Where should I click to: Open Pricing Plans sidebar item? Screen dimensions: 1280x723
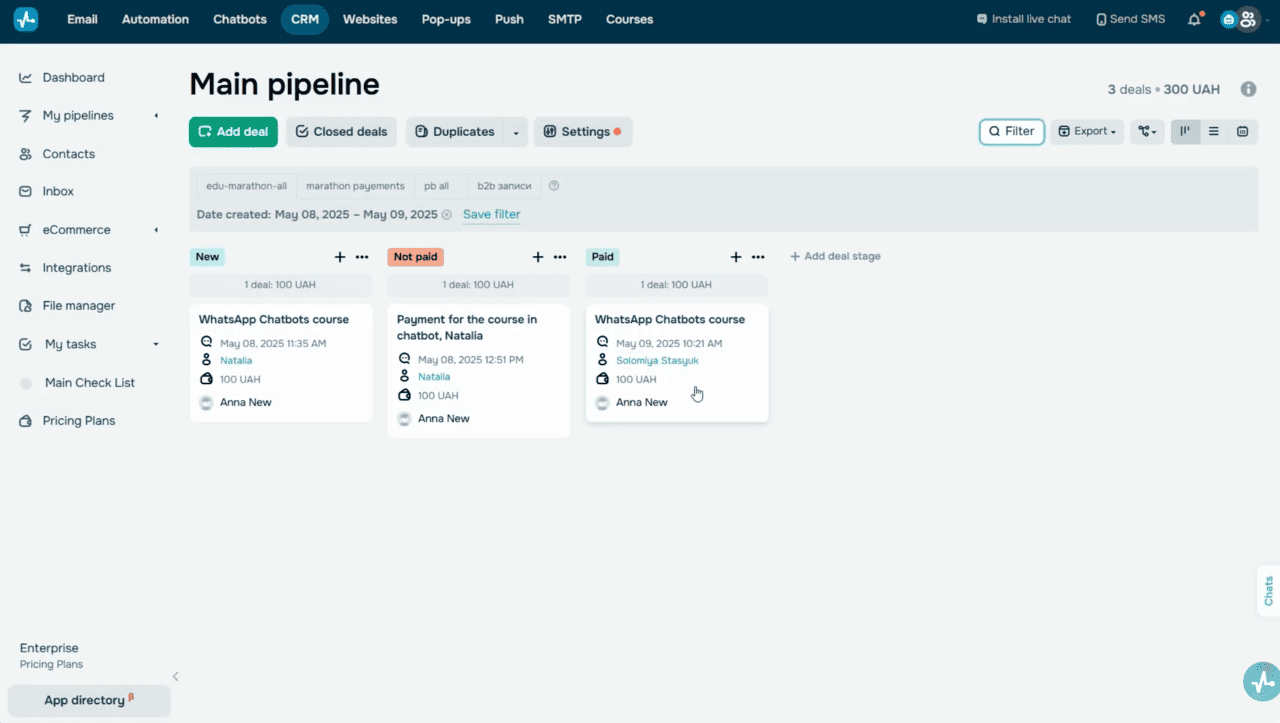point(78,421)
